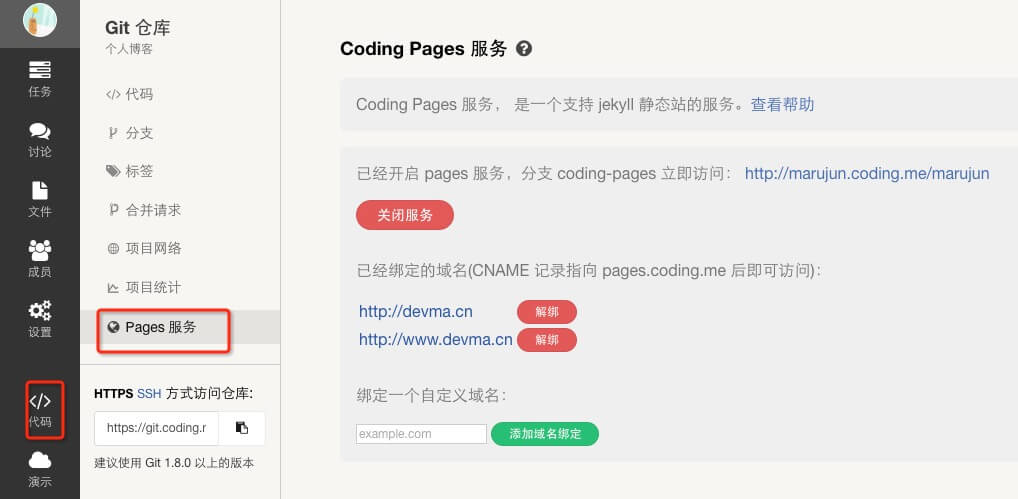Click the example.com domain input field
1018x499 pixels.
[x=421, y=434]
